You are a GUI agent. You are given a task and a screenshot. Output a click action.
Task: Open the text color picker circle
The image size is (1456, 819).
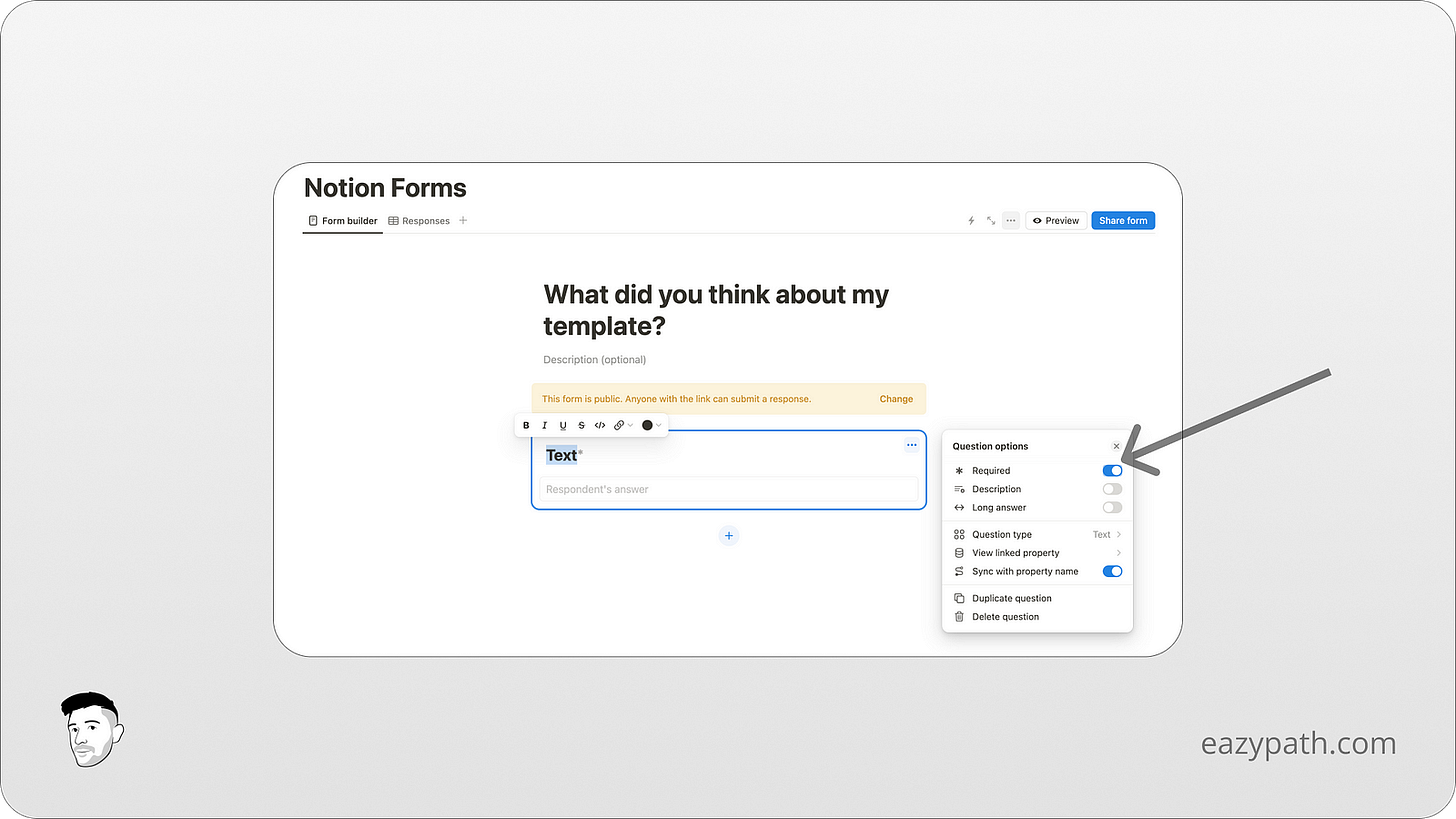click(647, 425)
